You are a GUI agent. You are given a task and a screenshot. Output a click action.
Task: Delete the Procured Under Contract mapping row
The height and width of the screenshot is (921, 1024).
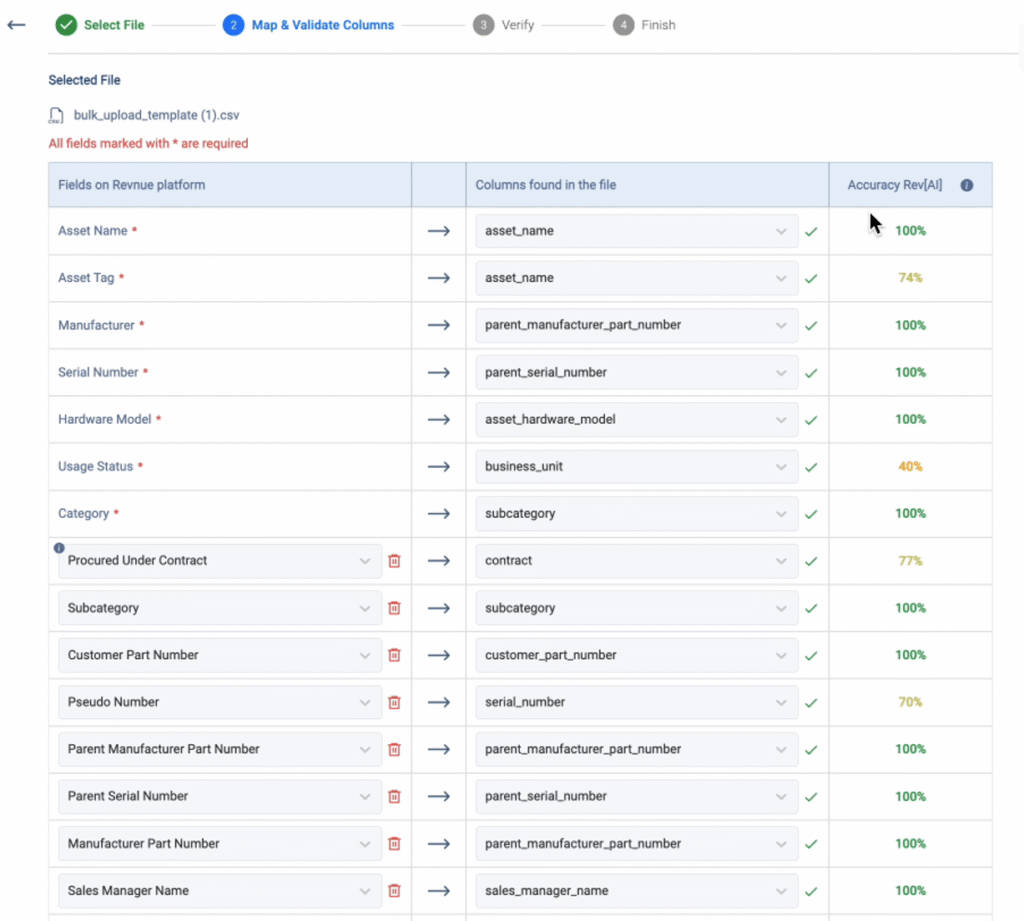(x=394, y=561)
